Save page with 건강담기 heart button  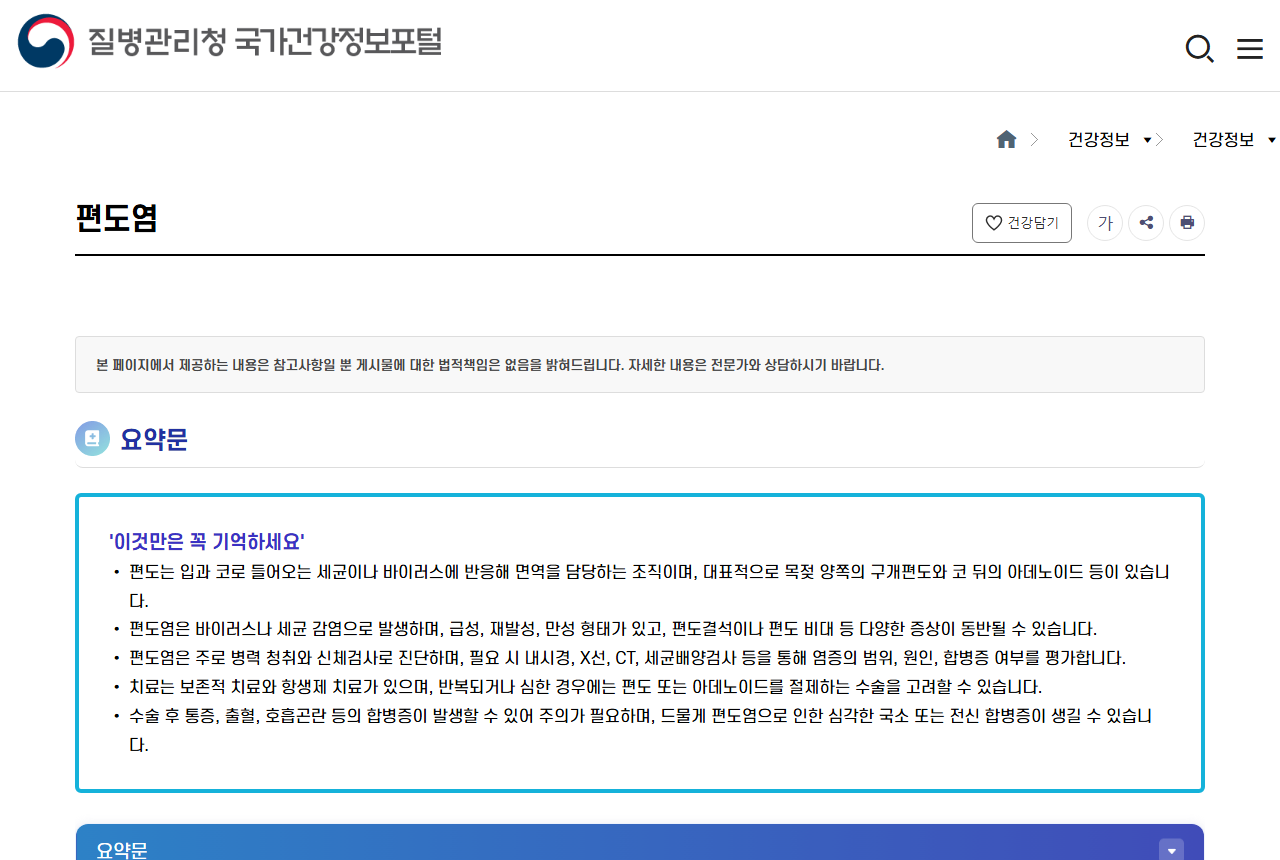(1022, 223)
